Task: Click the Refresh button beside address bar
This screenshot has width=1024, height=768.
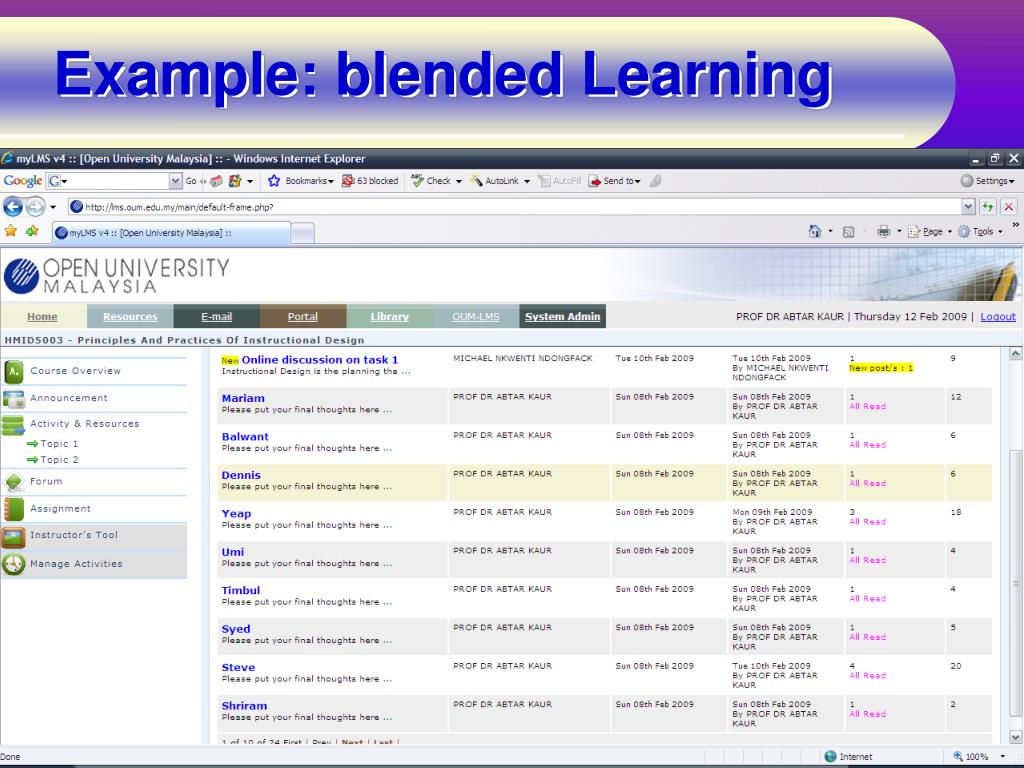Action: pos(987,207)
